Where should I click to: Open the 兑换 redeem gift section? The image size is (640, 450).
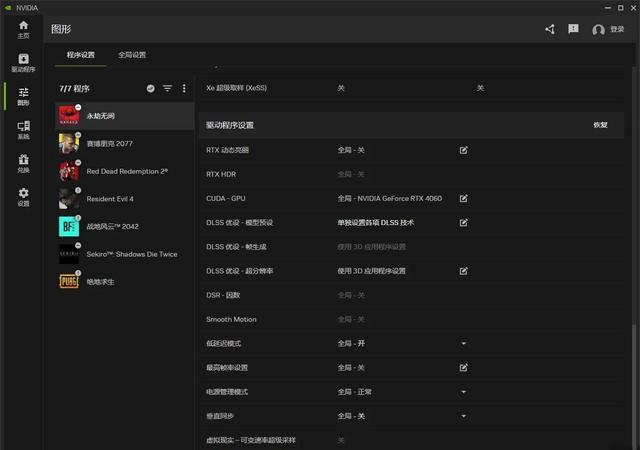(x=23, y=163)
